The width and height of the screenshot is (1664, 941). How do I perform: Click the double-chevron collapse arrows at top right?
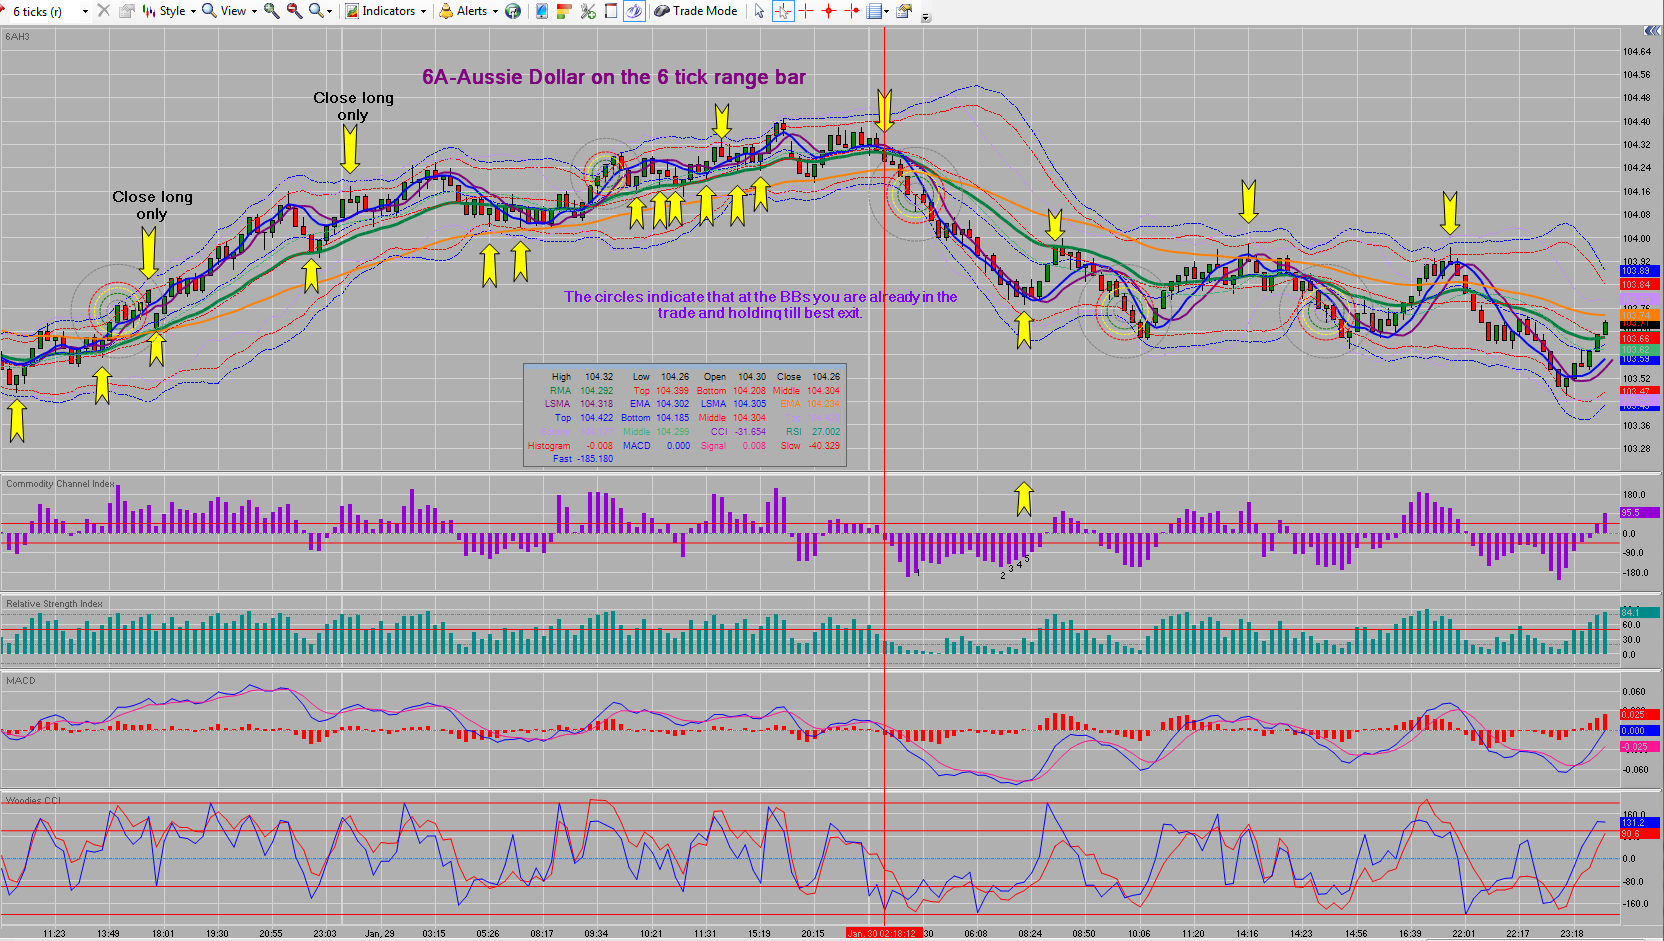click(x=1652, y=31)
